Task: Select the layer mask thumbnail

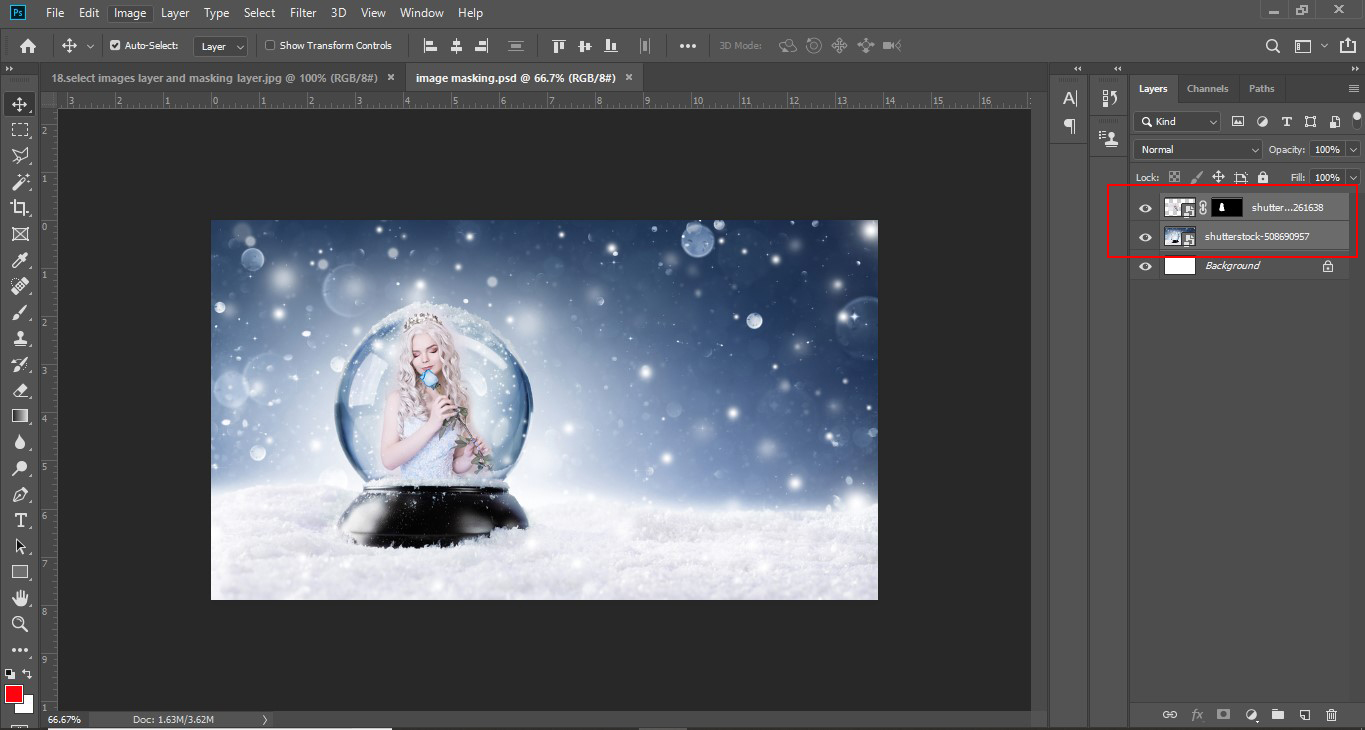Action: point(1226,208)
